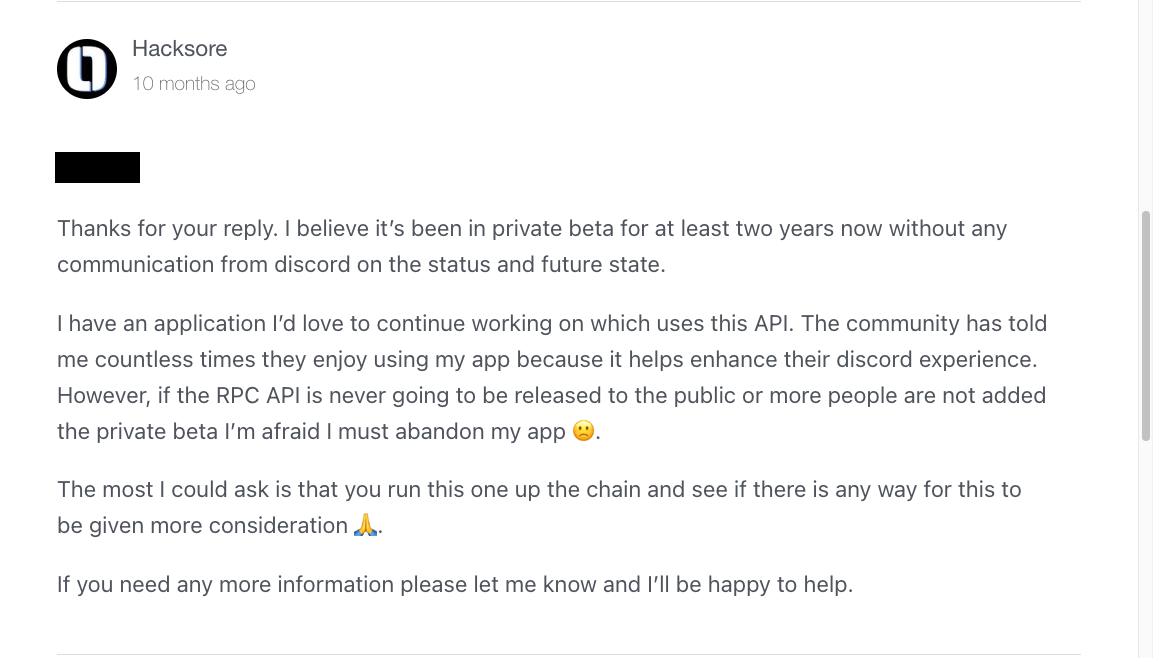
Task: Click the "RPC API" text in the comment
Action: tap(257, 396)
